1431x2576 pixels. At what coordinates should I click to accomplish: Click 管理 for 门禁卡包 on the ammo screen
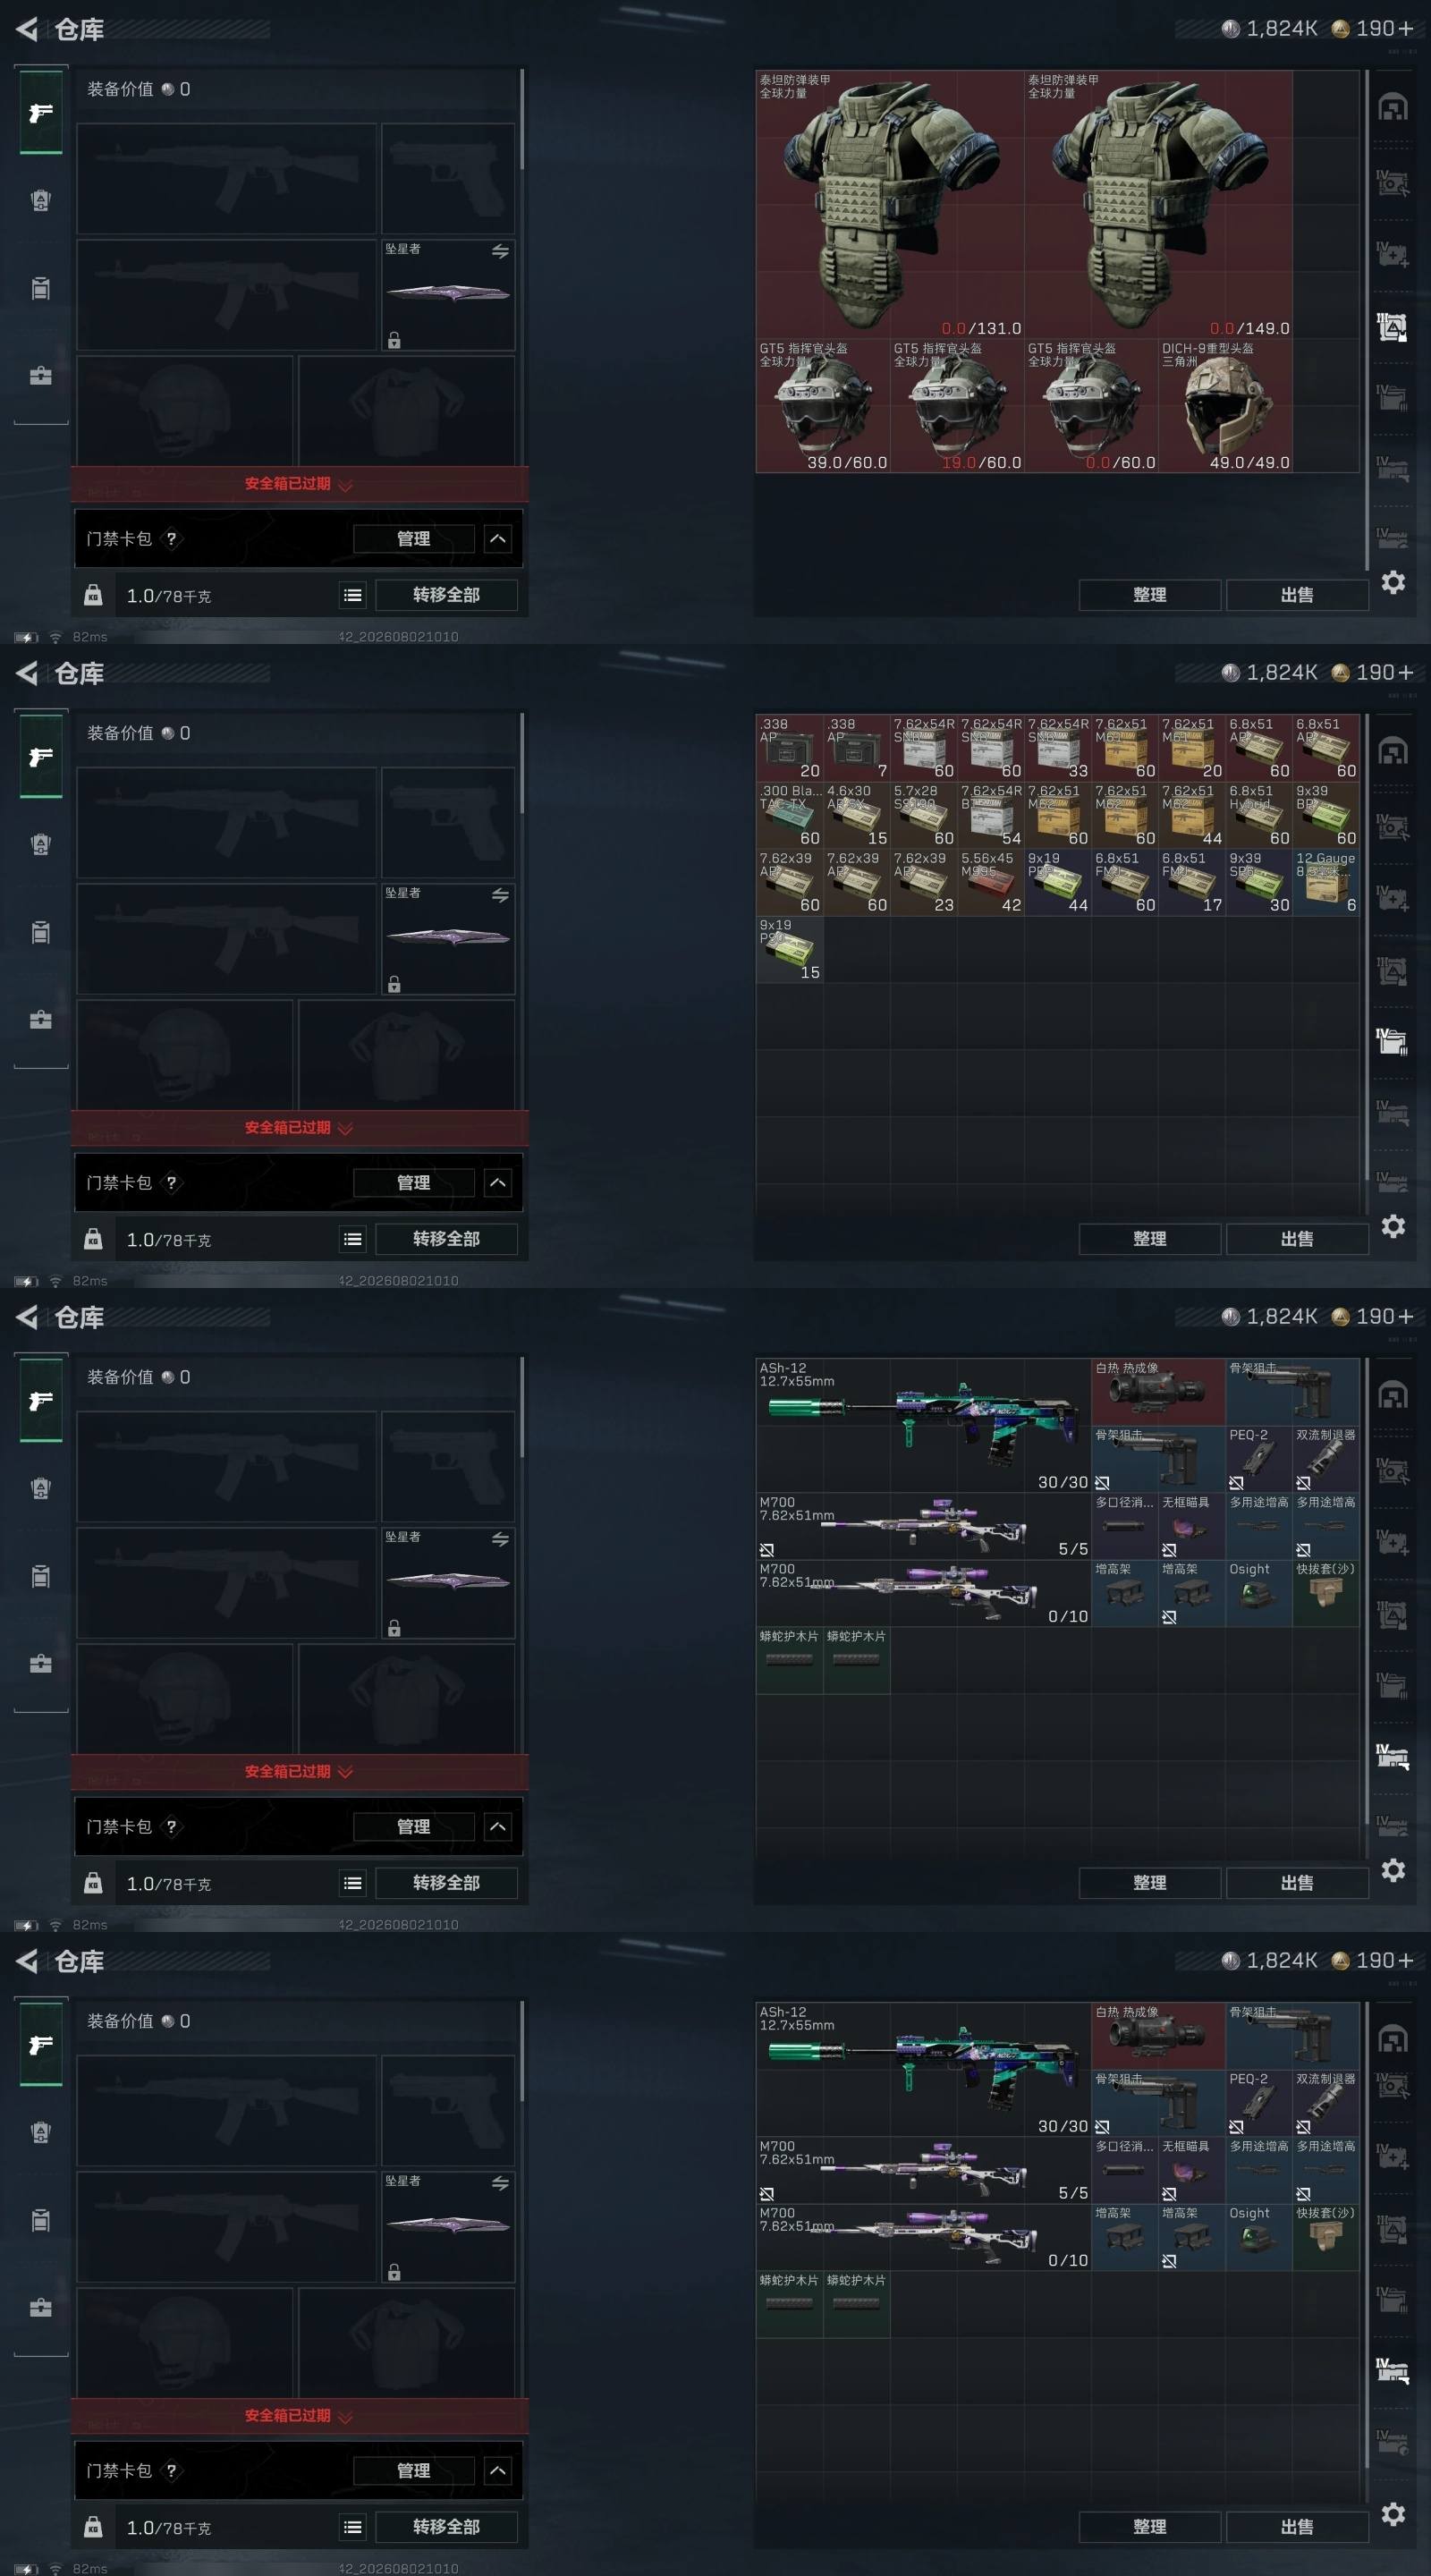pos(414,1183)
